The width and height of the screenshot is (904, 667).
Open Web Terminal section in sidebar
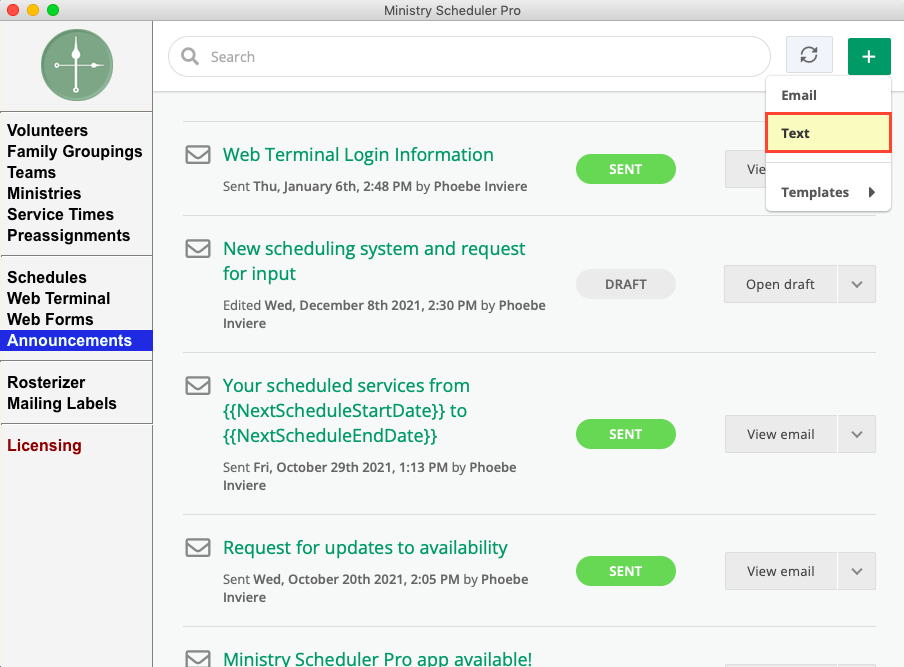58,299
